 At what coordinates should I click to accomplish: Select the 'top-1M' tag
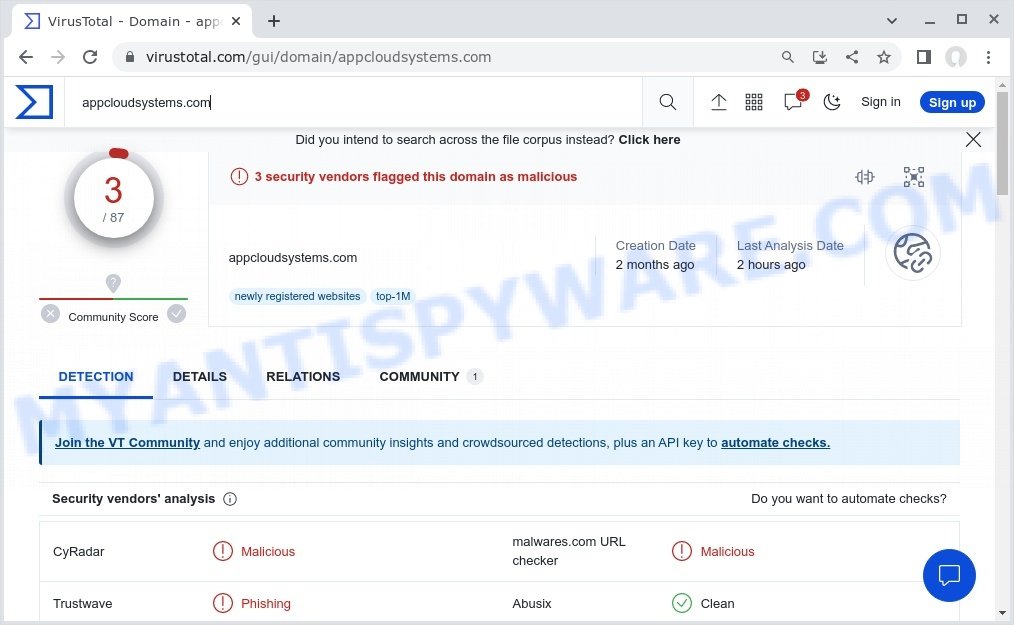pos(393,296)
